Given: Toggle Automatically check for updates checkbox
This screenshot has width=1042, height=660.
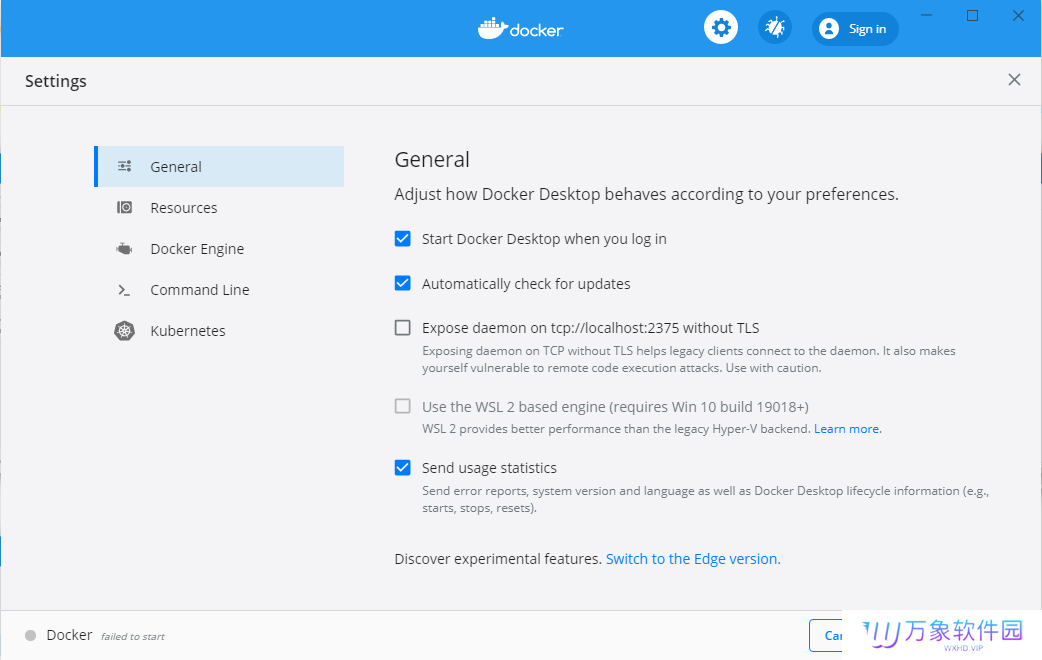Looking at the screenshot, I should click(403, 283).
